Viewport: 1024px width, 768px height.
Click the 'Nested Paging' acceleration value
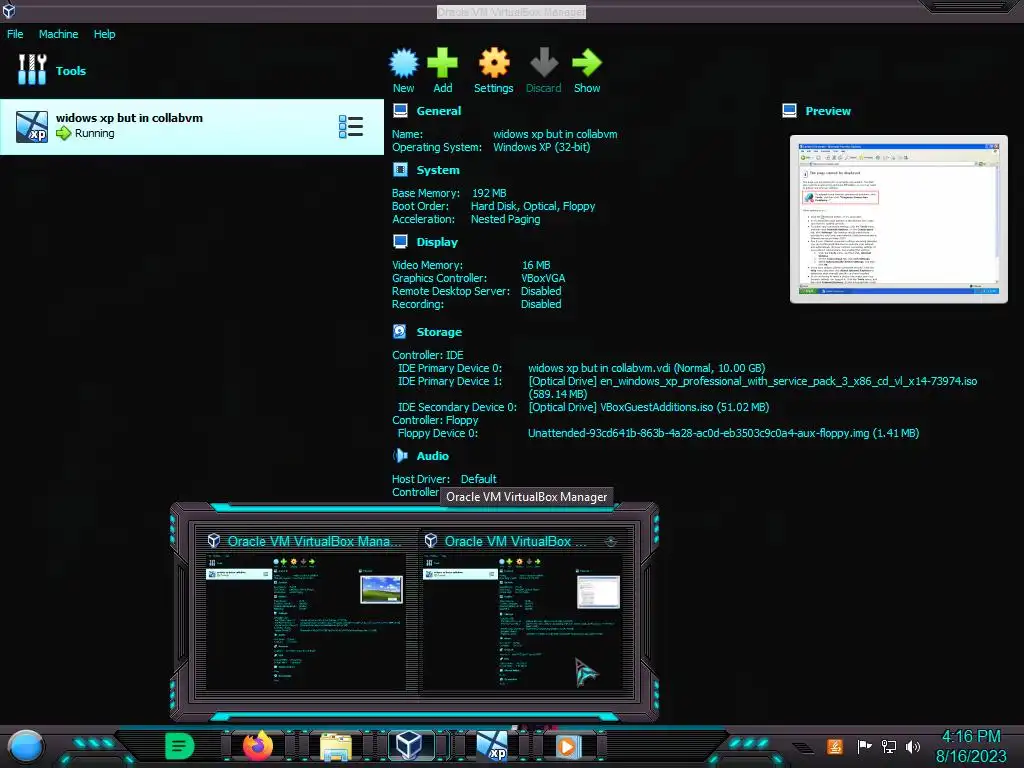click(x=505, y=219)
